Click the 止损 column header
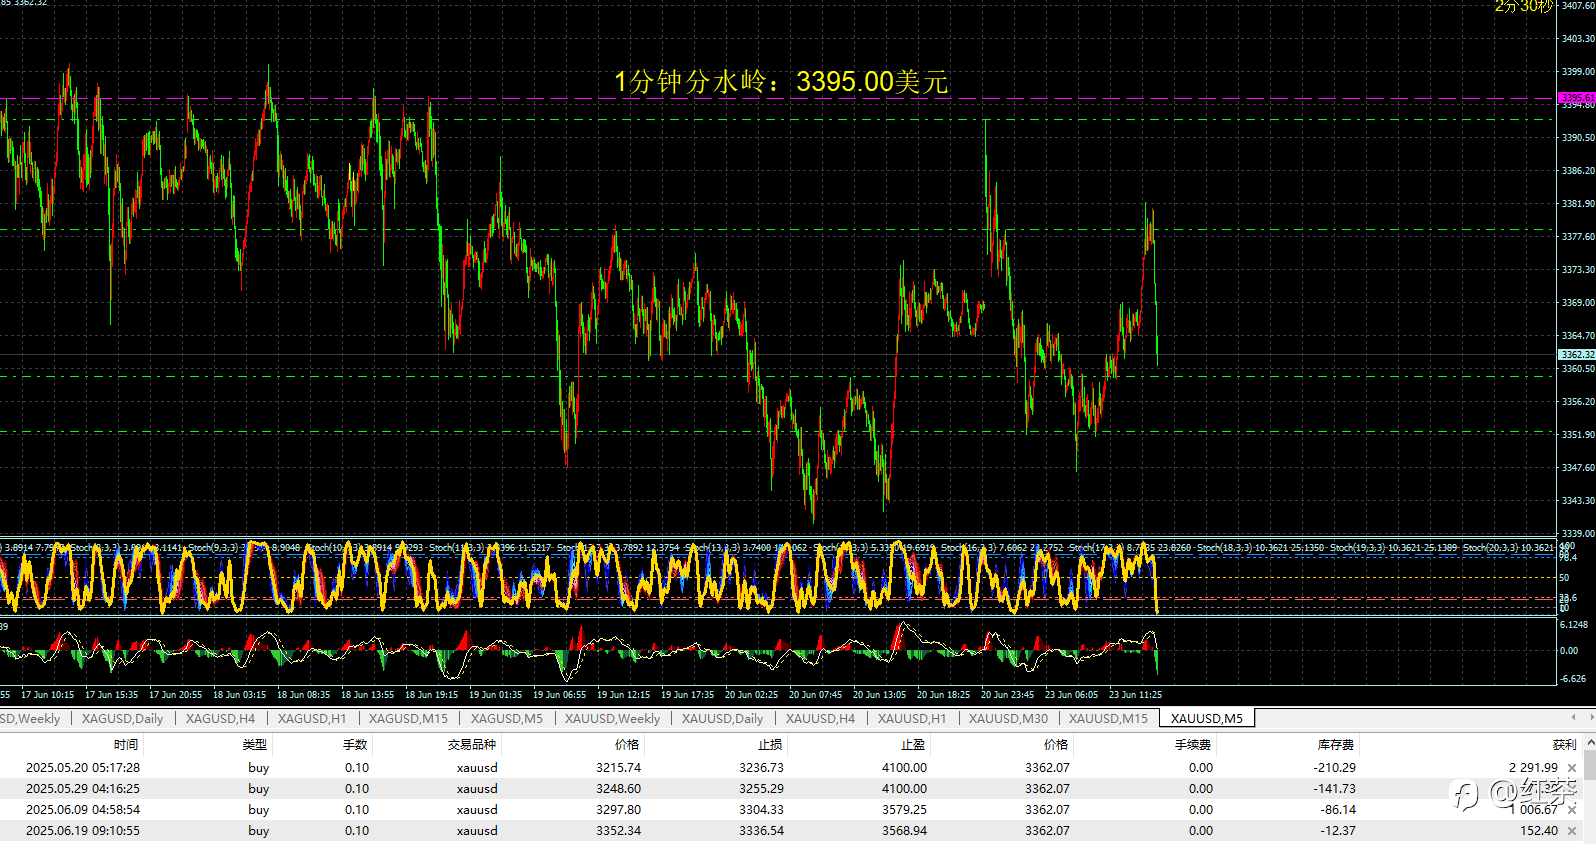 click(770, 745)
